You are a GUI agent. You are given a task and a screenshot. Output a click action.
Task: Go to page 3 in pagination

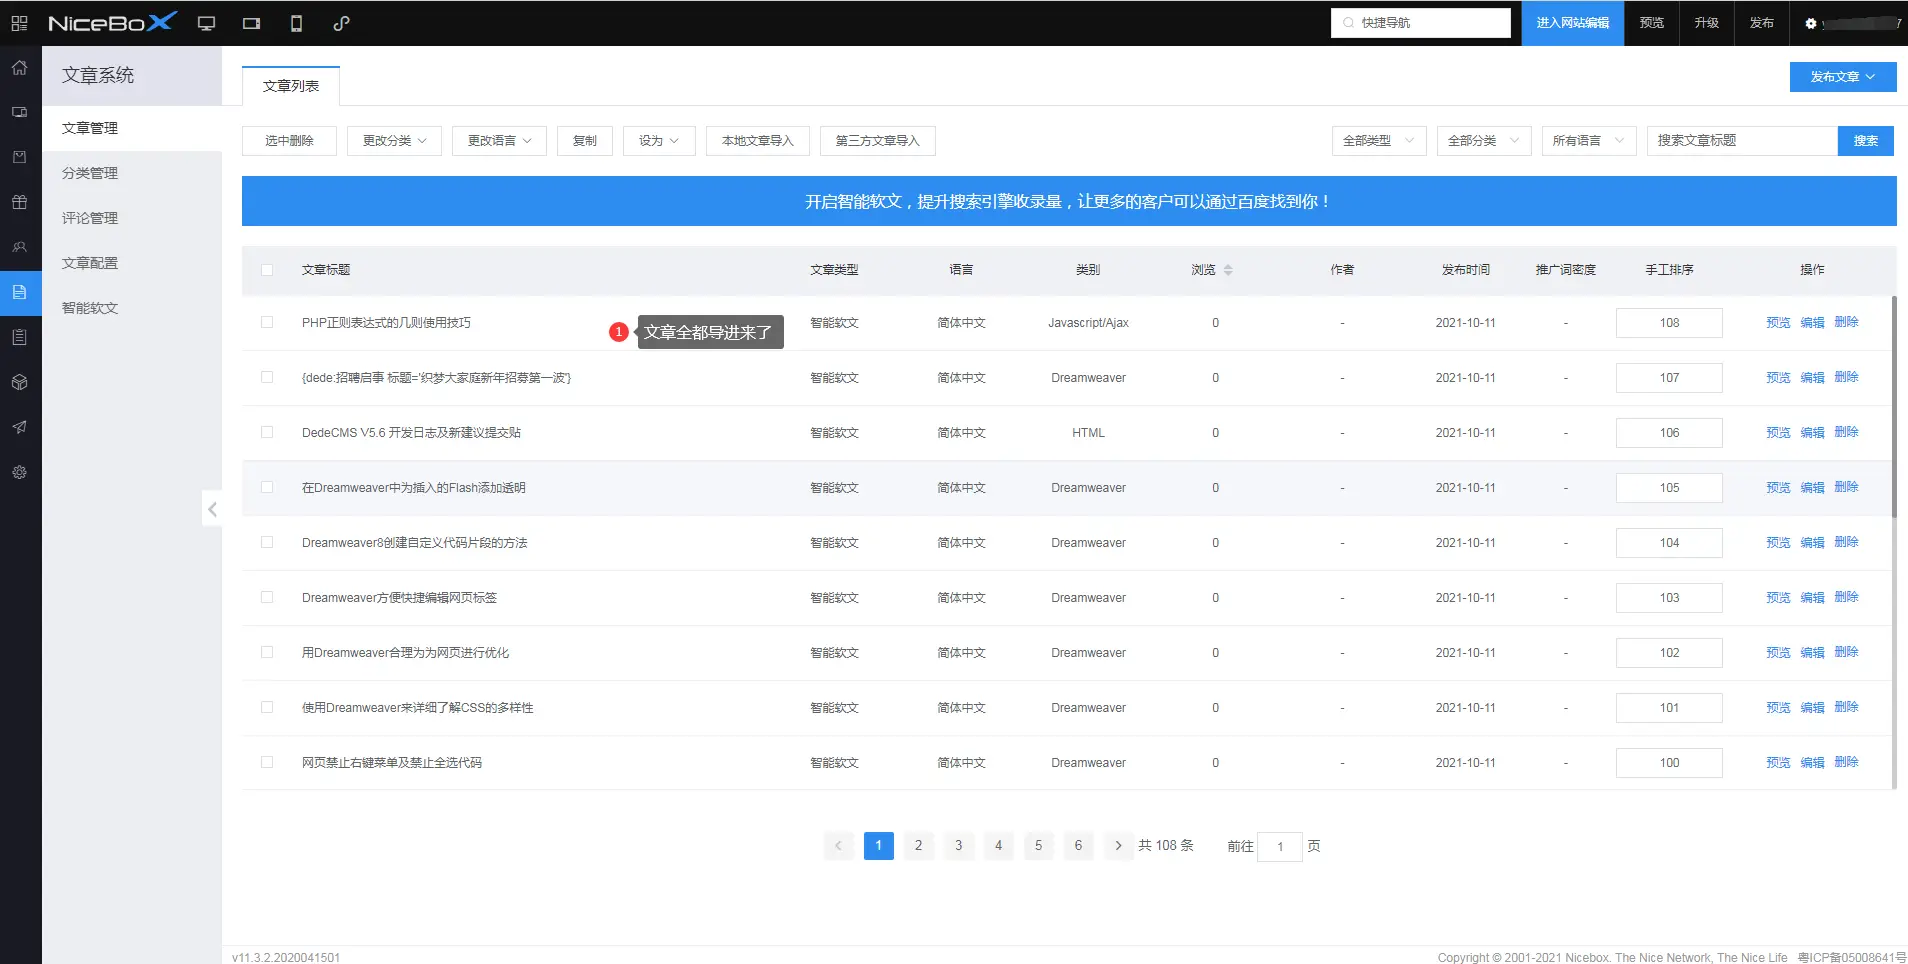pos(958,846)
